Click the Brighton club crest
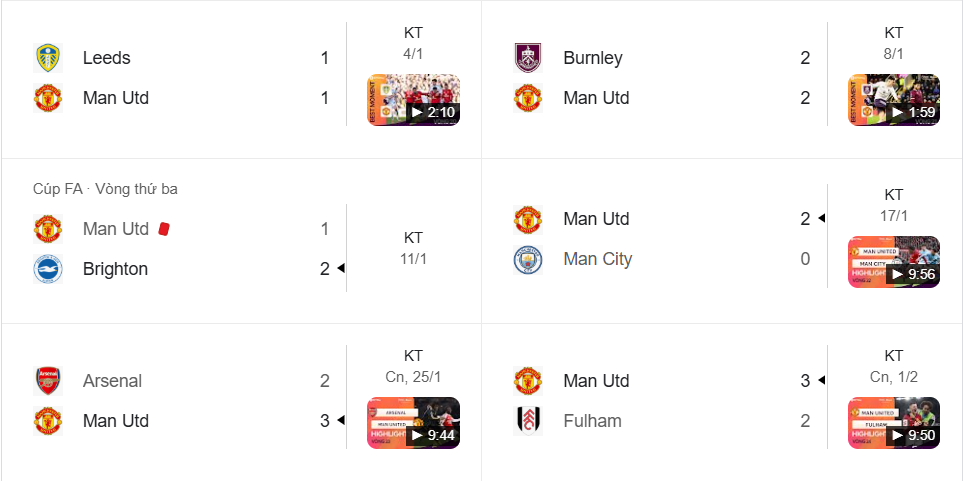Viewport: 963px width, 481px height. pos(47,269)
